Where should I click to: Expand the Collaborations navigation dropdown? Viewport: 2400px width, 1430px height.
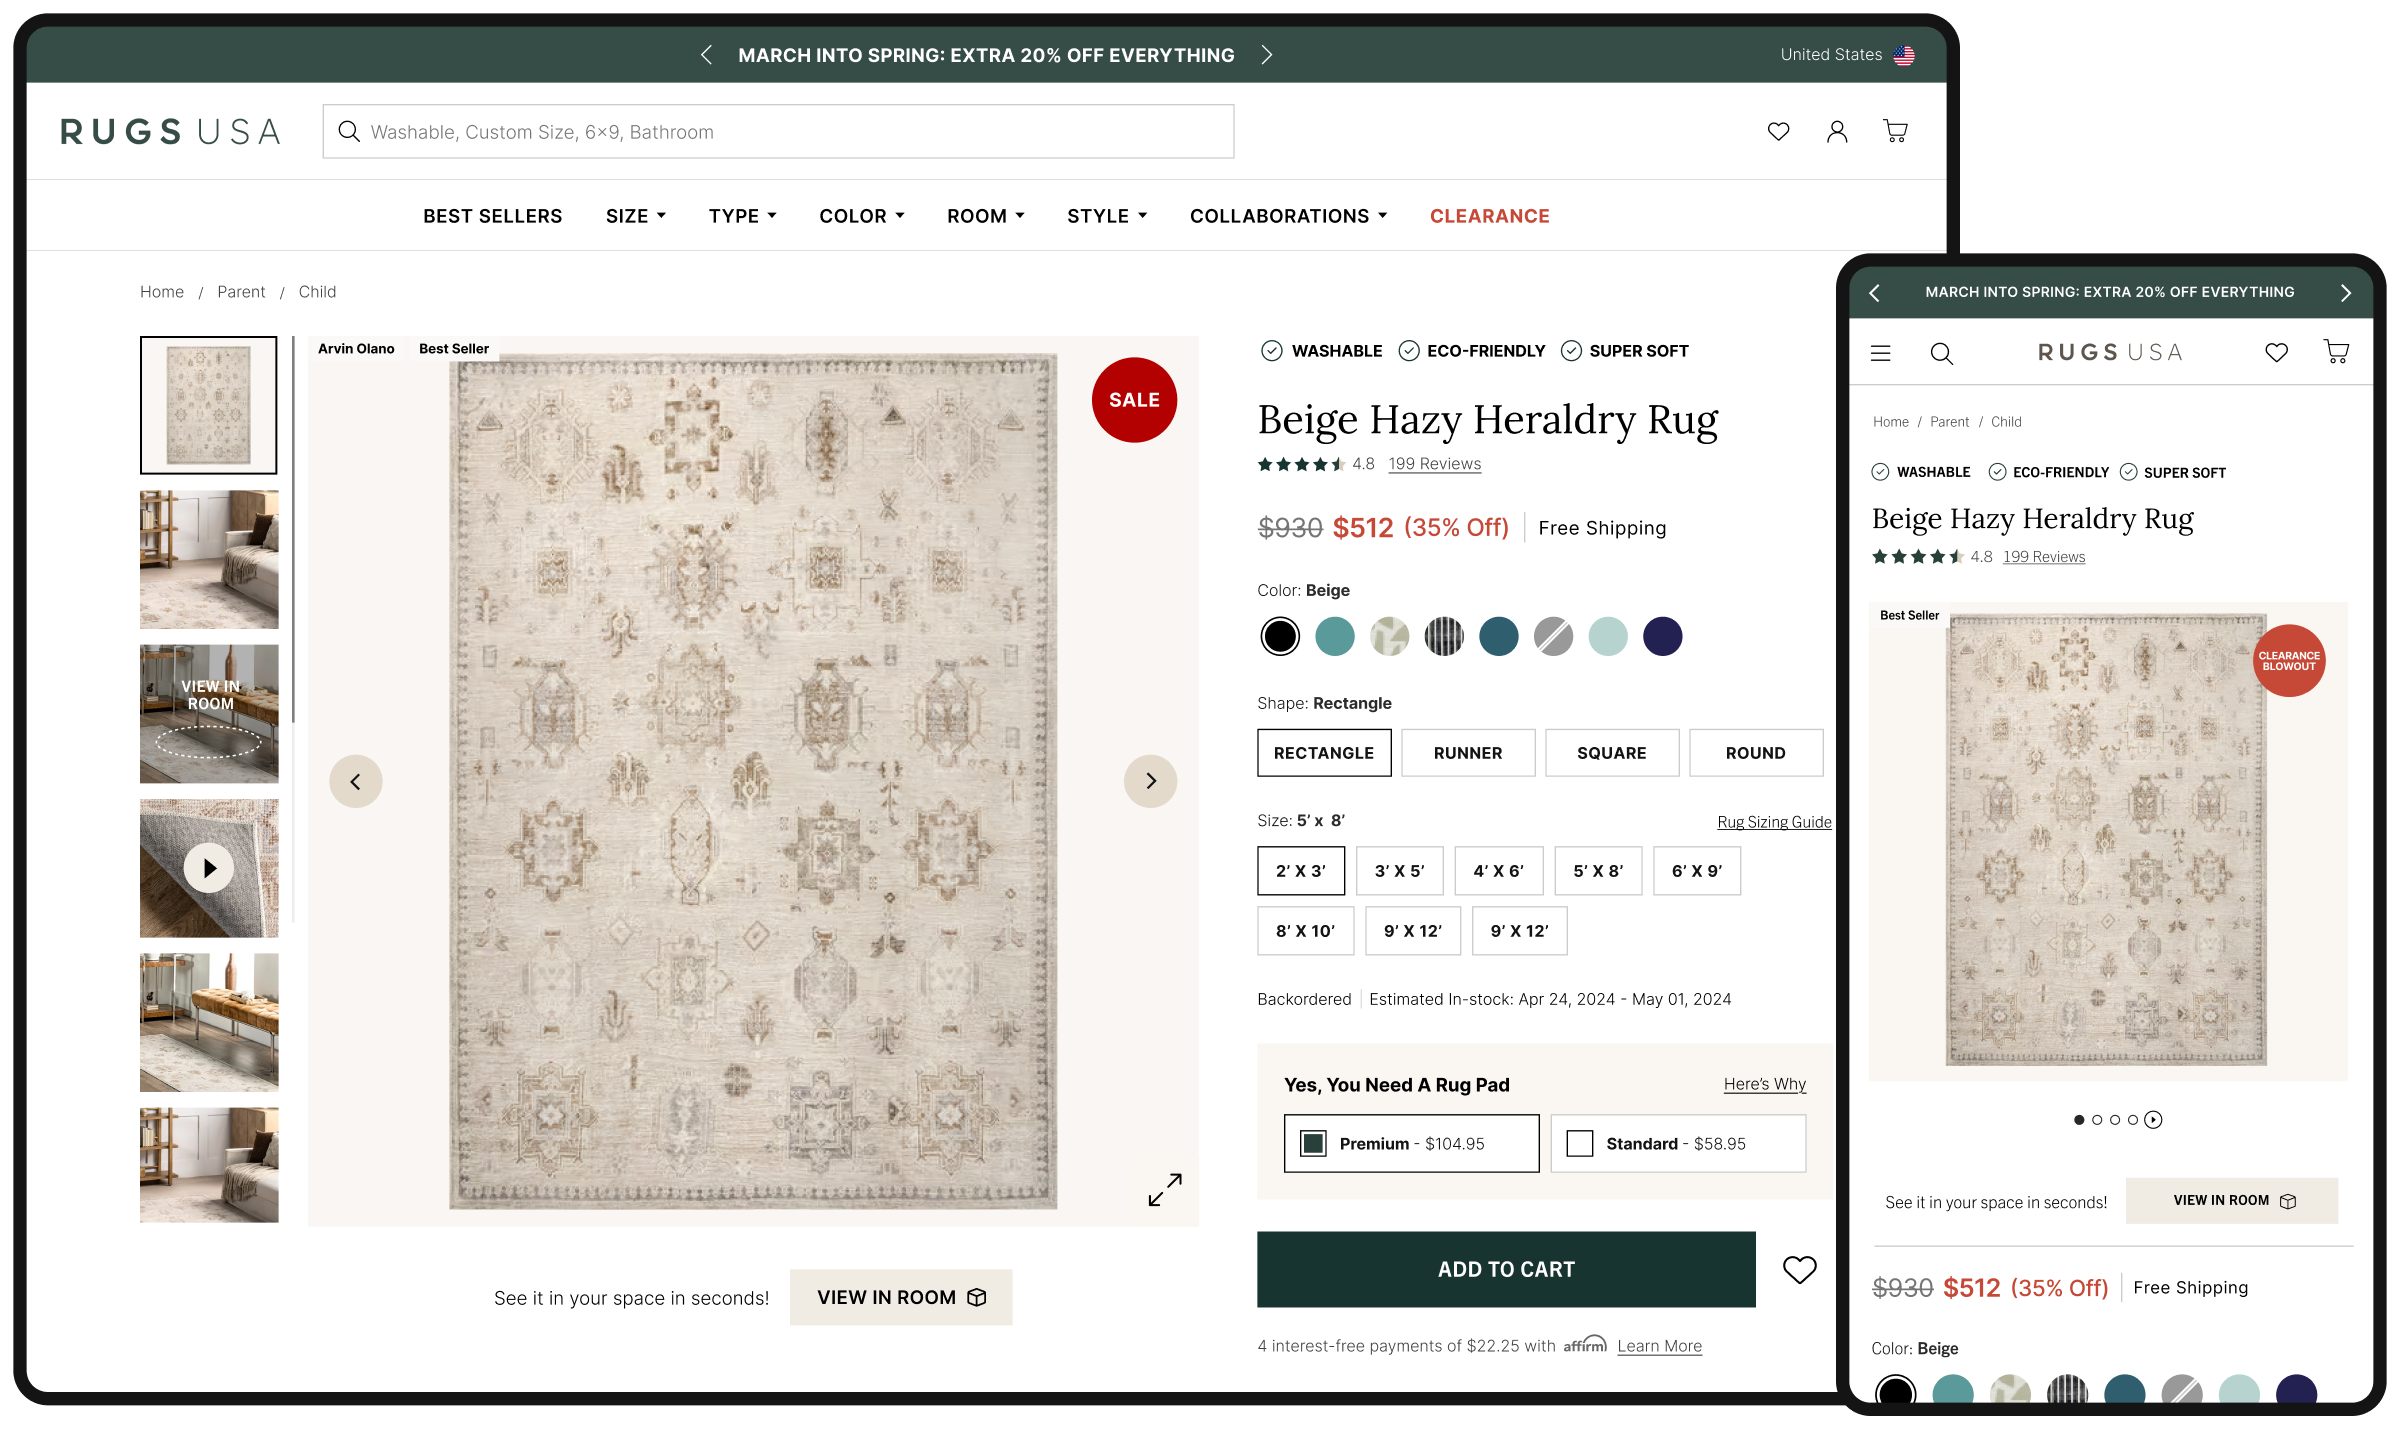click(1289, 216)
